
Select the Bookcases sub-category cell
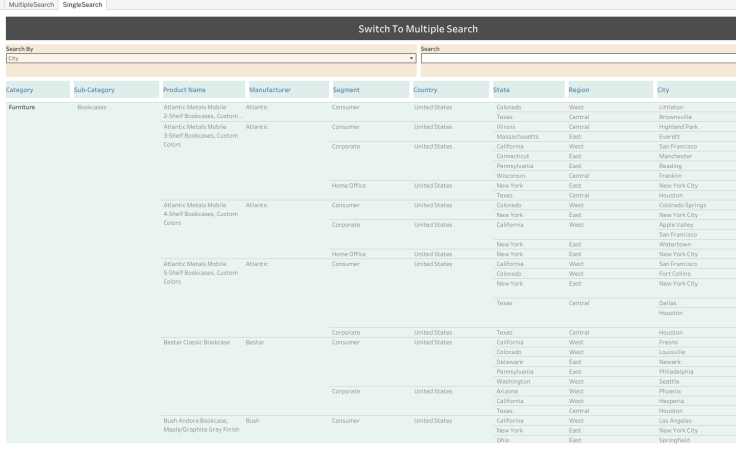[92, 106]
